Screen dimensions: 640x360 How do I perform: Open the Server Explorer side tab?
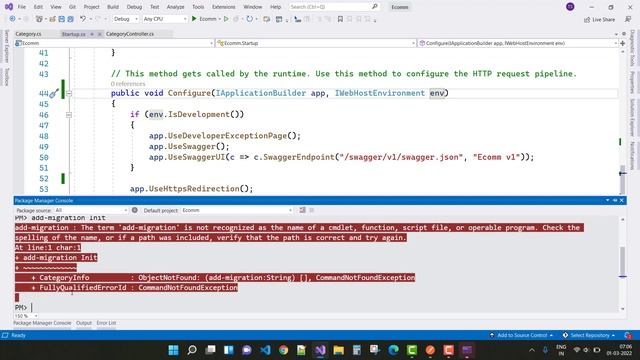click(x=7, y=46)
